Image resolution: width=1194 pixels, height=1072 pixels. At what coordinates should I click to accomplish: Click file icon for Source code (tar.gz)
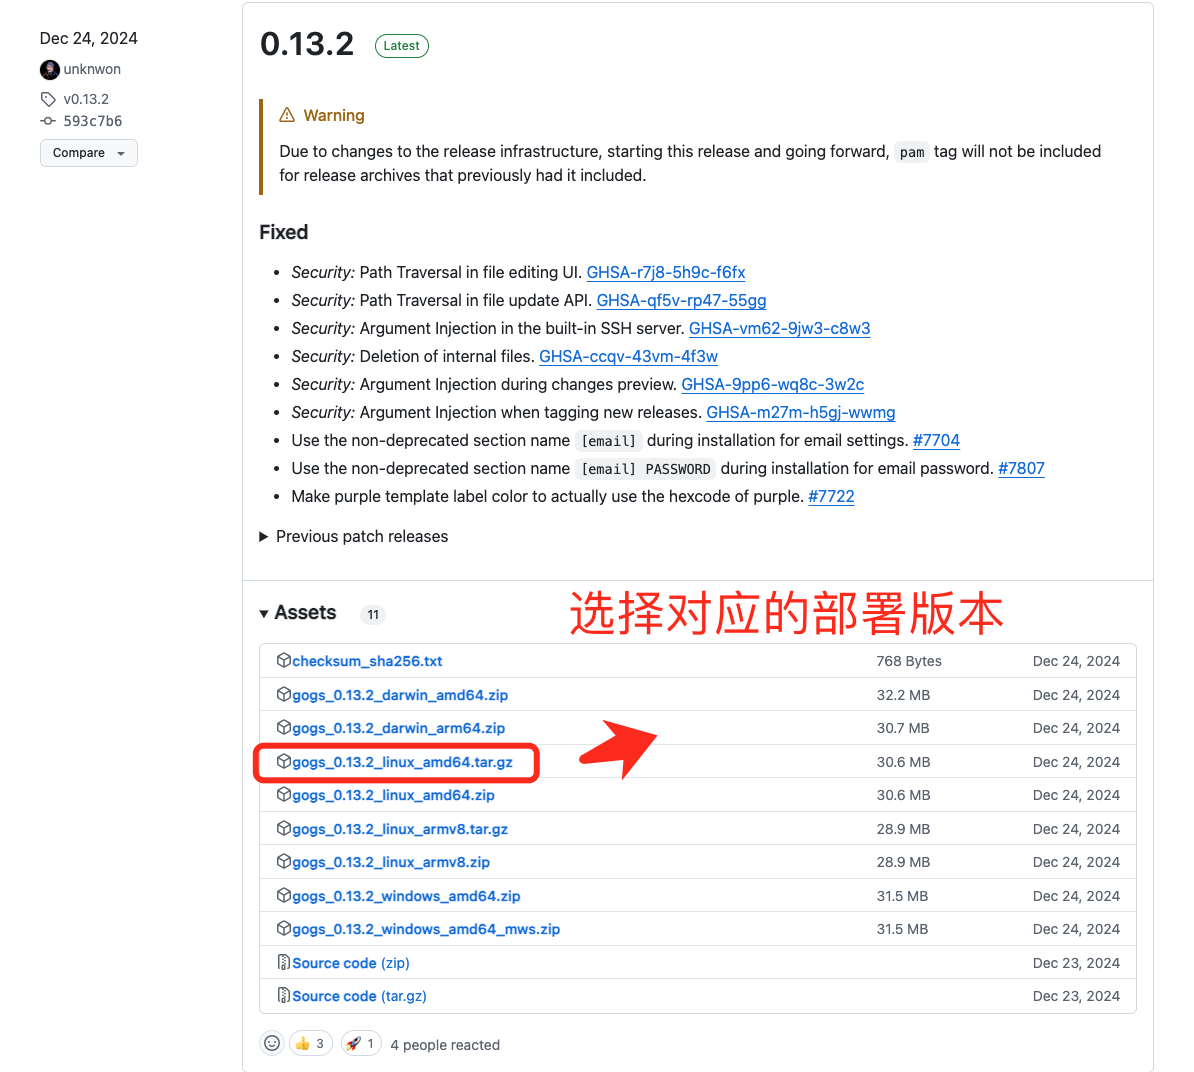point(283,995)
